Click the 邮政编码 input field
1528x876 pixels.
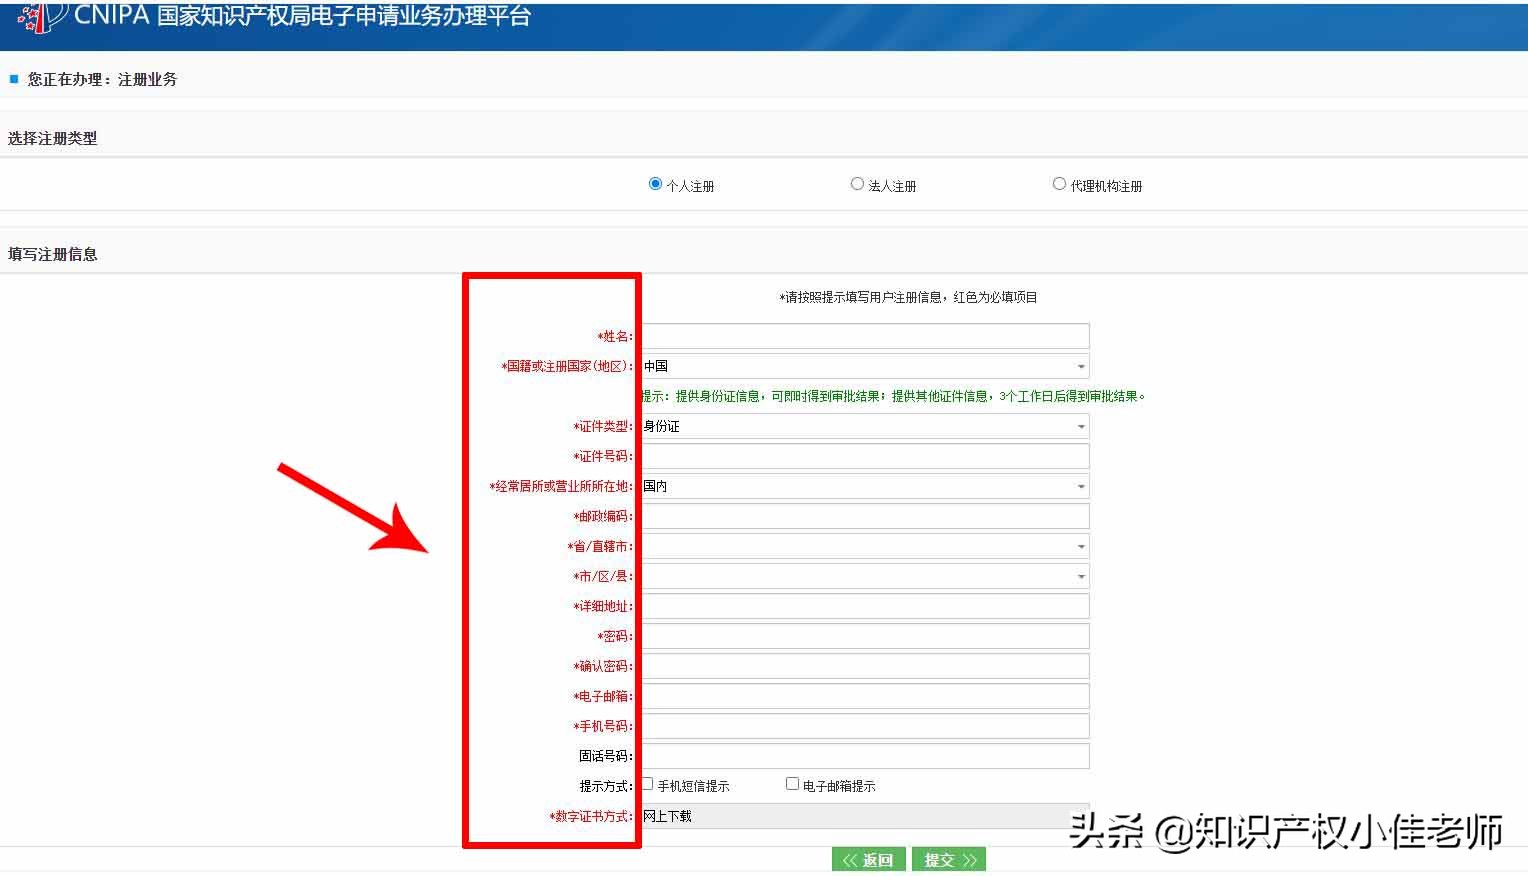(865, 516)
